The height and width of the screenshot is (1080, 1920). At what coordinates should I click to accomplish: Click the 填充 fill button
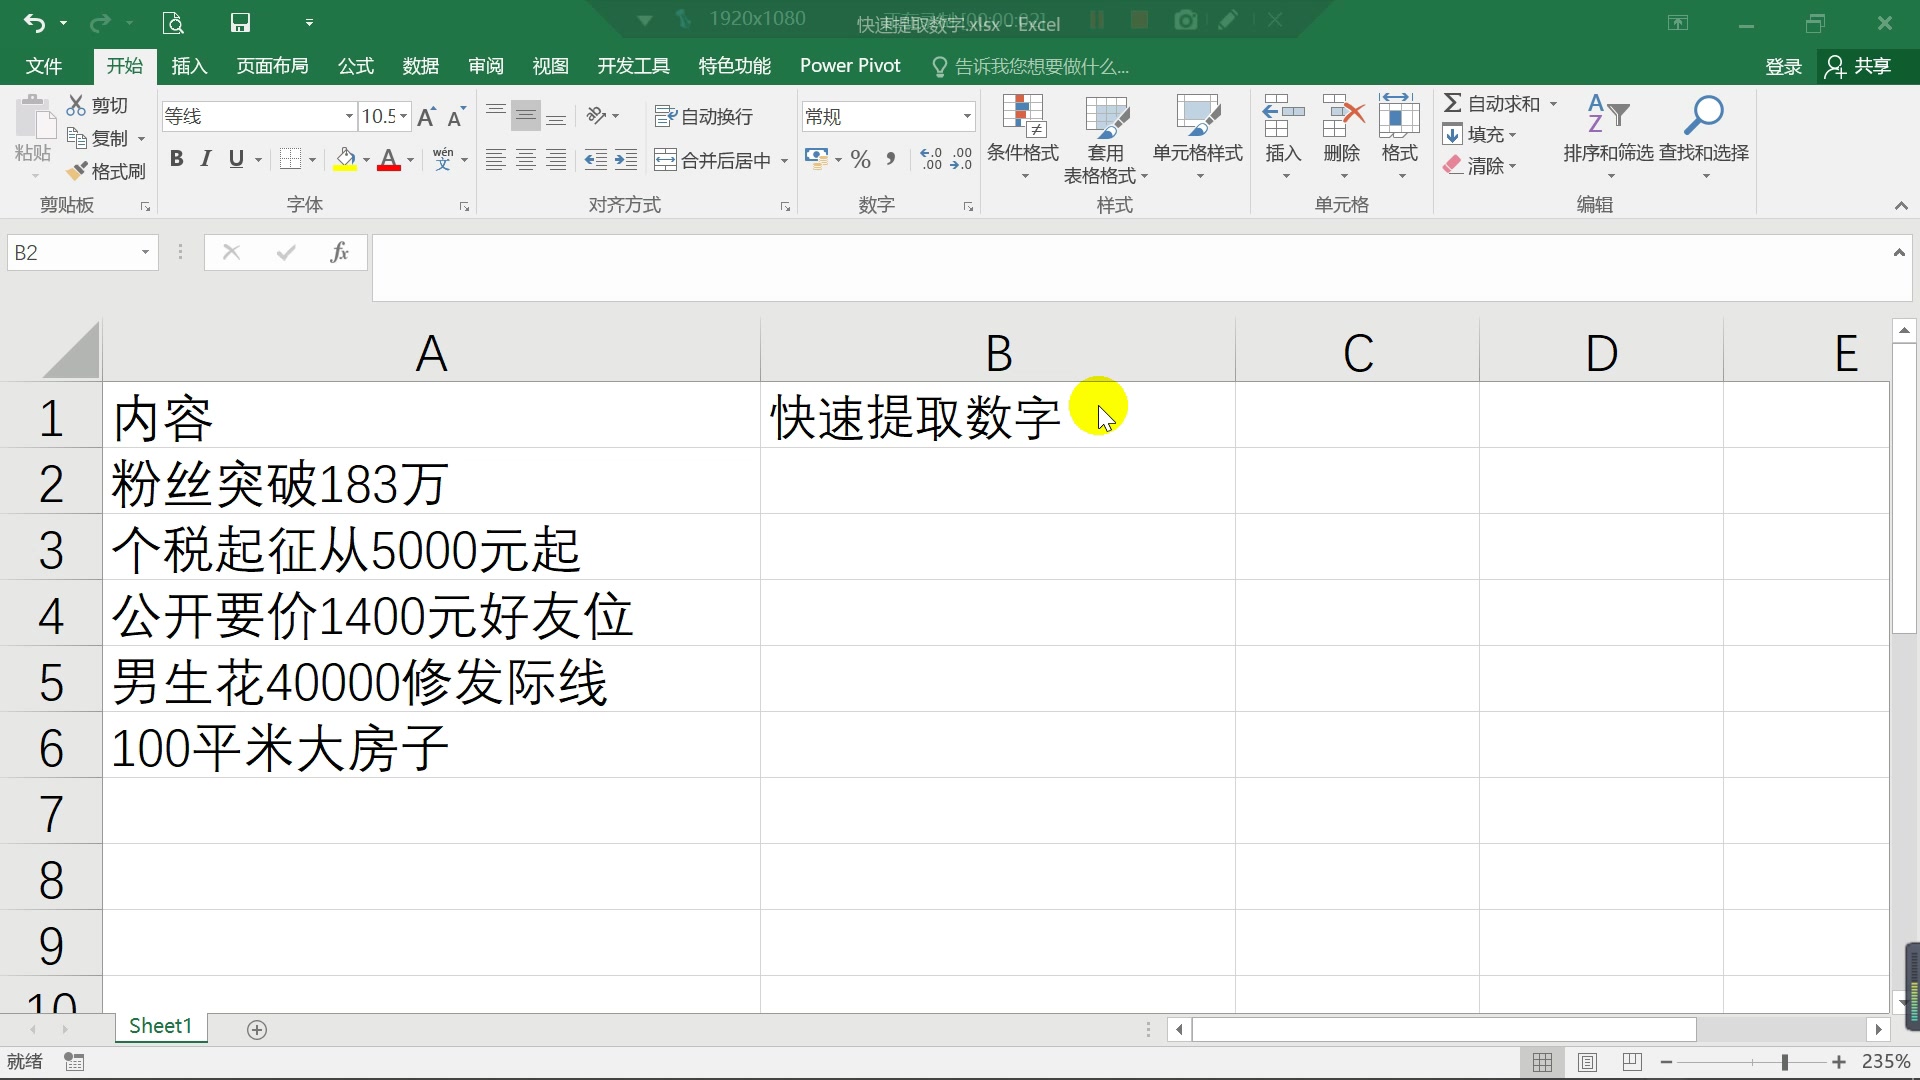pyautogui.click(x=1480, y=135)
